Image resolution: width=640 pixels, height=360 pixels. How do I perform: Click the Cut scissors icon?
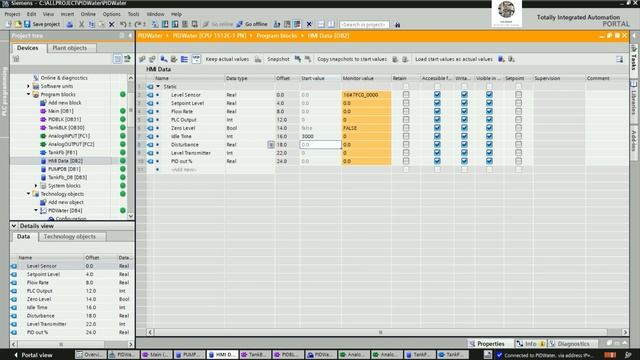point(81,24)
